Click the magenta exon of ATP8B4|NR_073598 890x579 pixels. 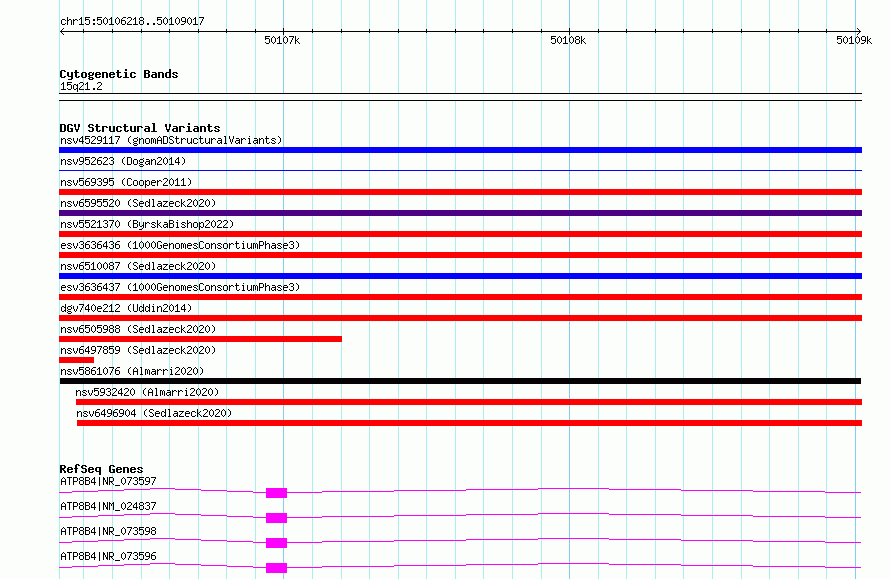coord(276,543)
